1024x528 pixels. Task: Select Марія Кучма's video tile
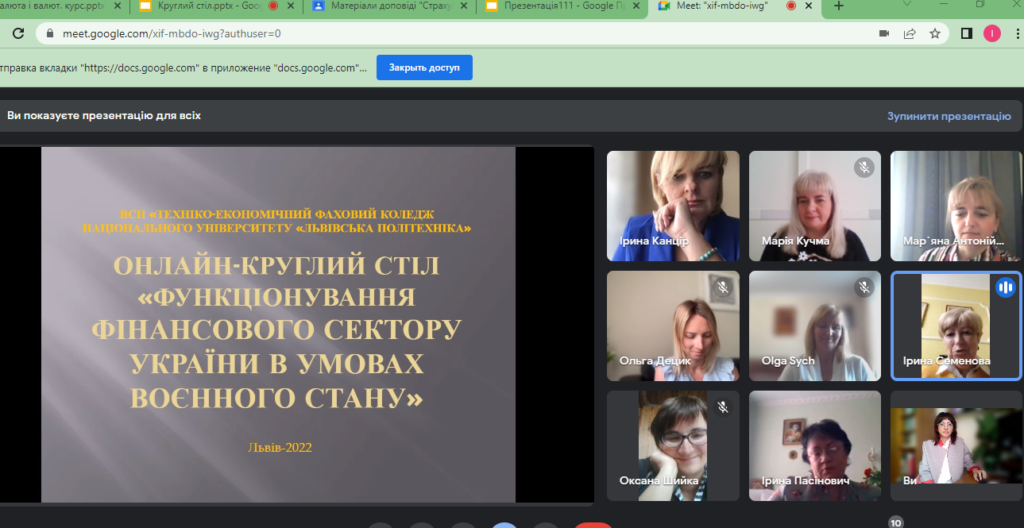[814, 206]
